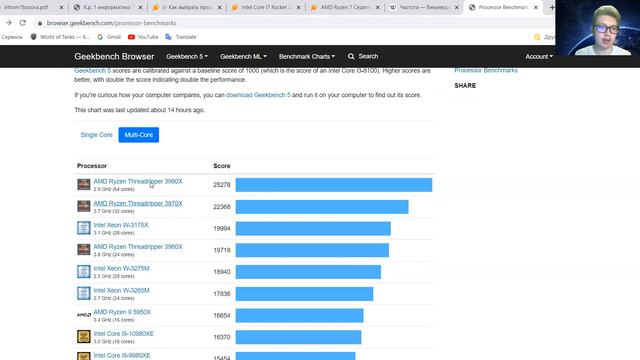This screenshot has height=360, width=640.
Task: Open Processor Benchmarks sidebar link
Action: [x=486, y=70]
